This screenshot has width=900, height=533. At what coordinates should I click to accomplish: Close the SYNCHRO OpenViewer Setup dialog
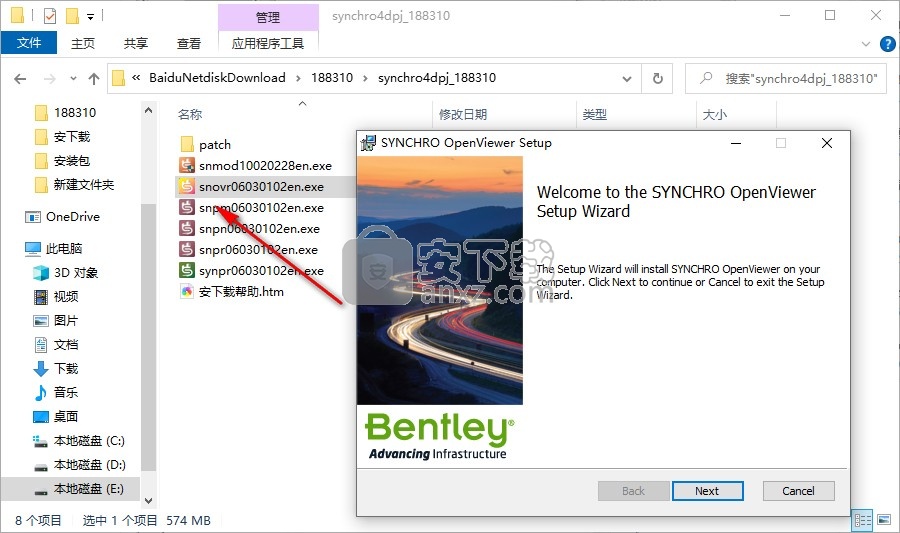click(x=827, y=143)
